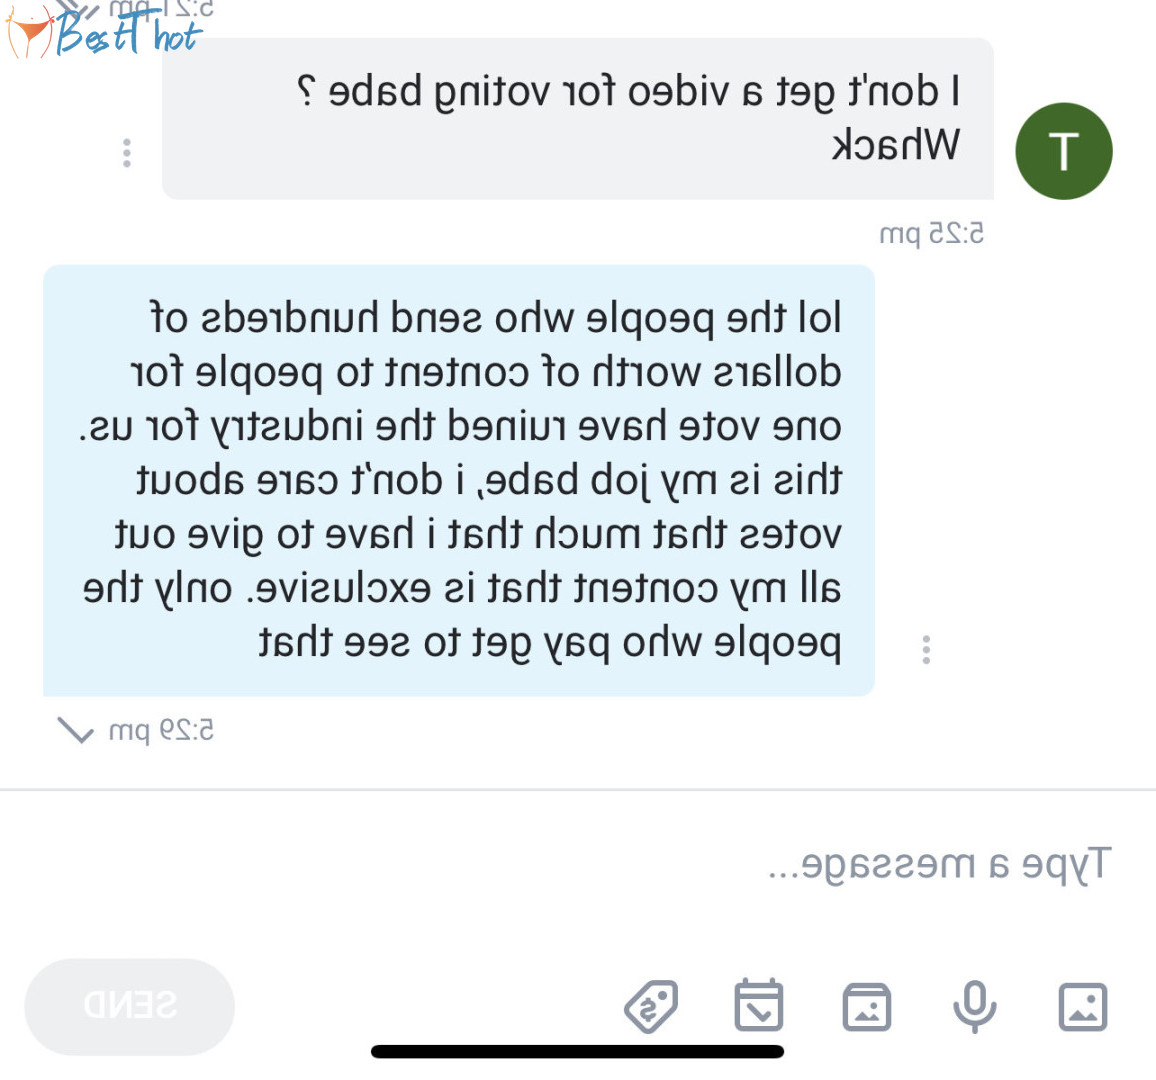Click the BestThot watermark logo
This screenshot has height=1080, width=1156.
coord(103,31)
